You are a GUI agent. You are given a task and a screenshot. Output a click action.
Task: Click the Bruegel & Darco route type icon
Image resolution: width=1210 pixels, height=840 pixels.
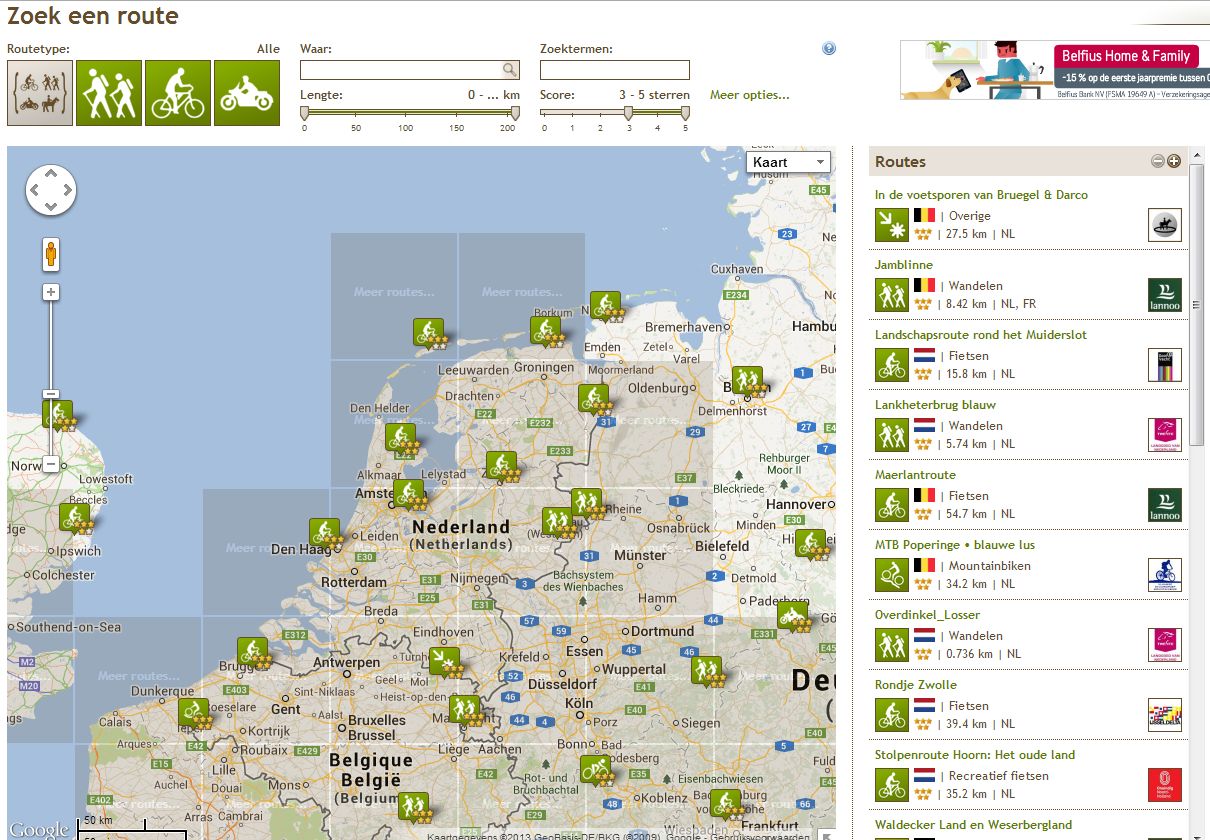click(891, 224)
